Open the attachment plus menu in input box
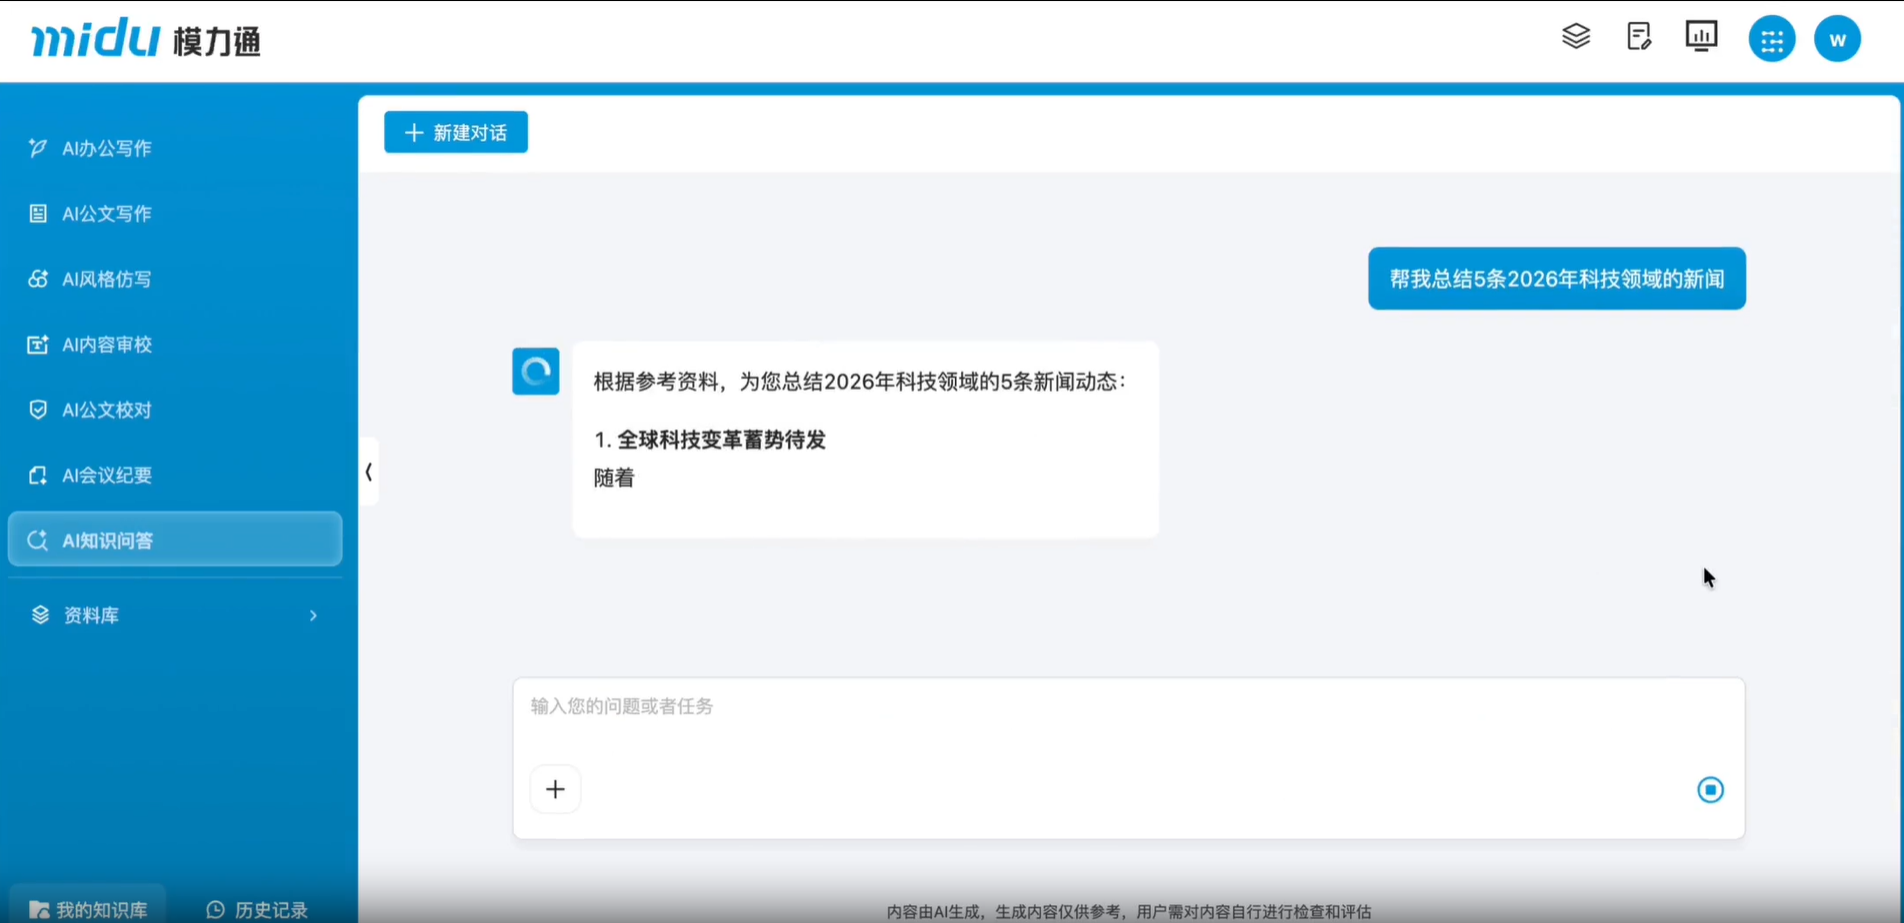This screenshot has height=923, width=1904. (x=555, y=789)
